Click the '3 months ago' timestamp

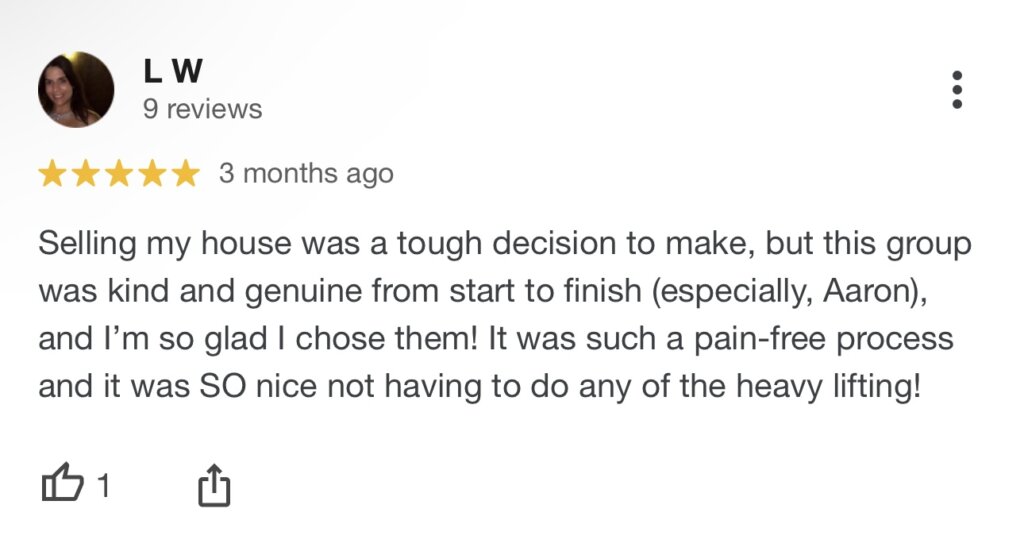[x=306, y=174]
